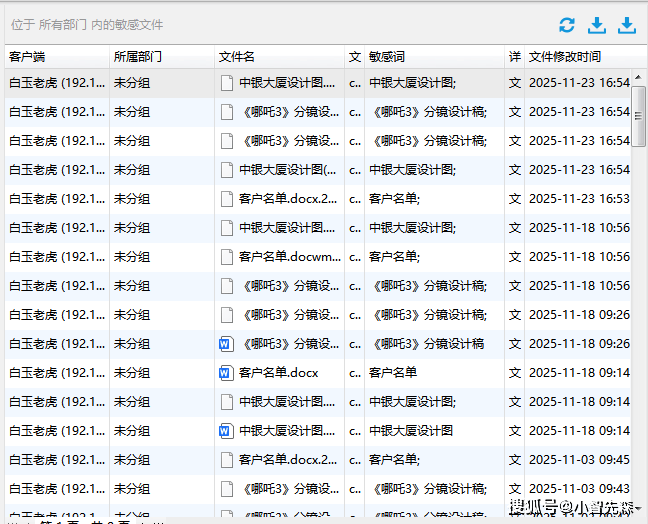Sort by 文件修改时间 column header
The width and height of the screenshot is (648, 524).
click(x=565, y=57)
